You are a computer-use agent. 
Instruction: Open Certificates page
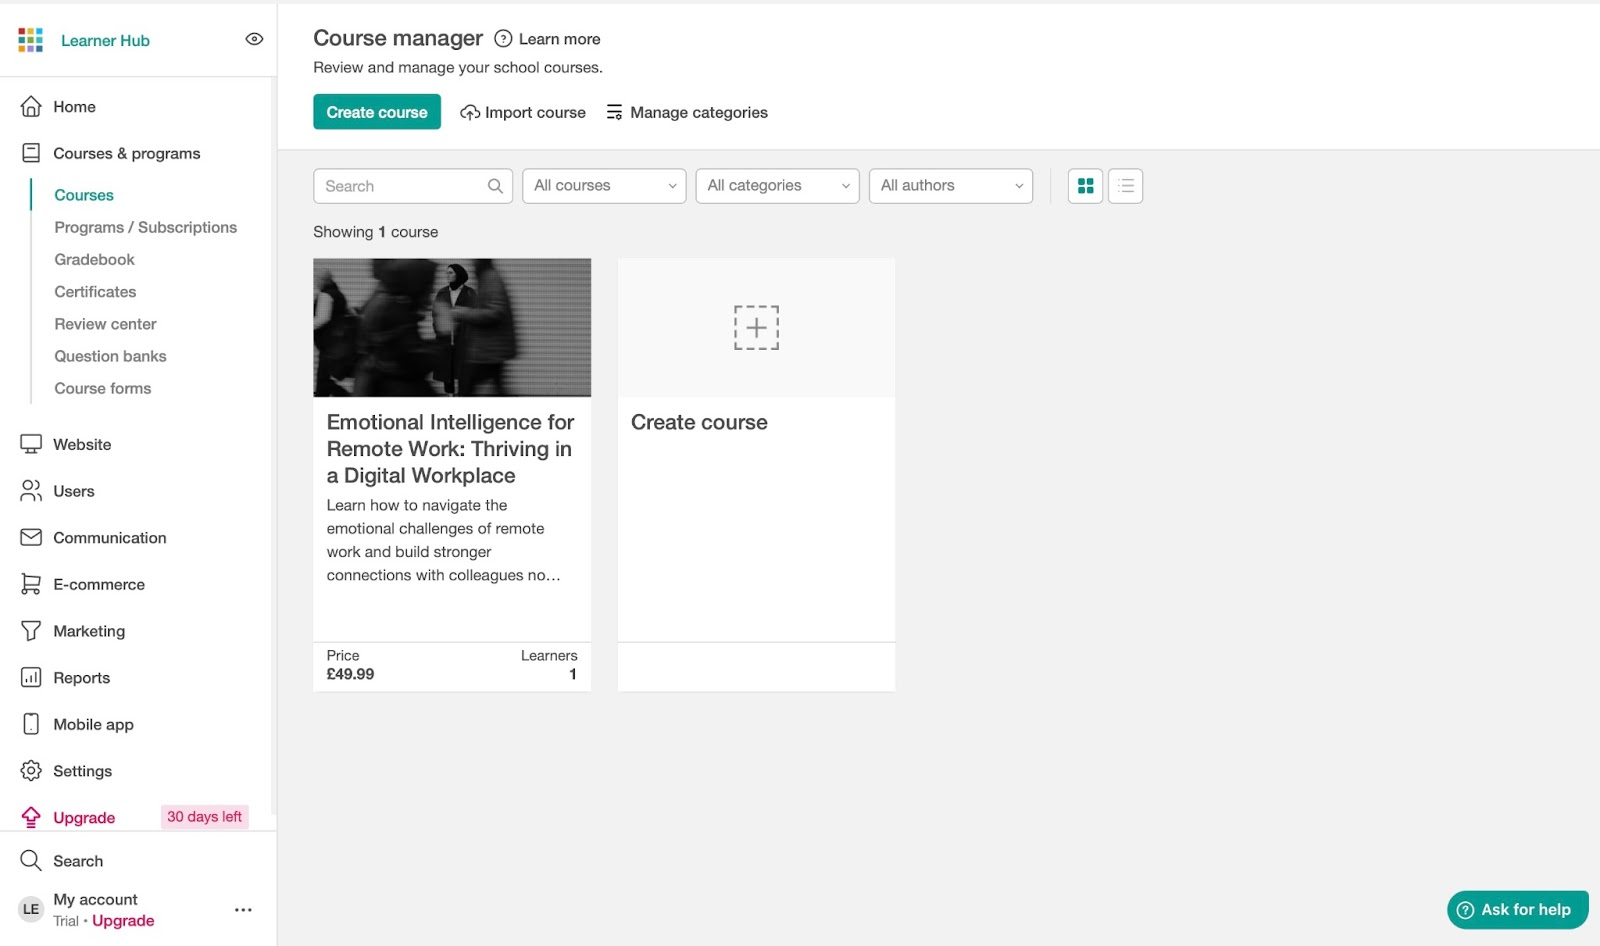pos(95,292)
